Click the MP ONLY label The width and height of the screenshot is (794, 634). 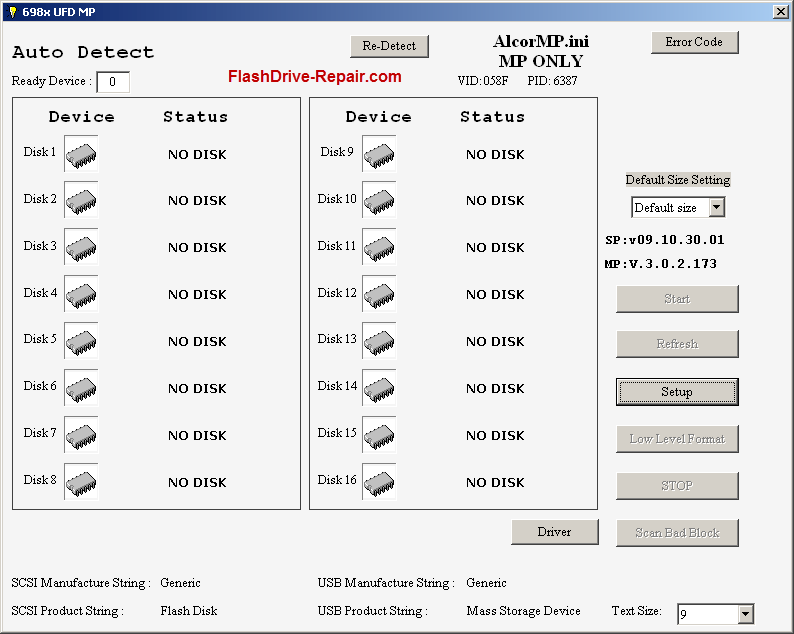tap(541, 61)
